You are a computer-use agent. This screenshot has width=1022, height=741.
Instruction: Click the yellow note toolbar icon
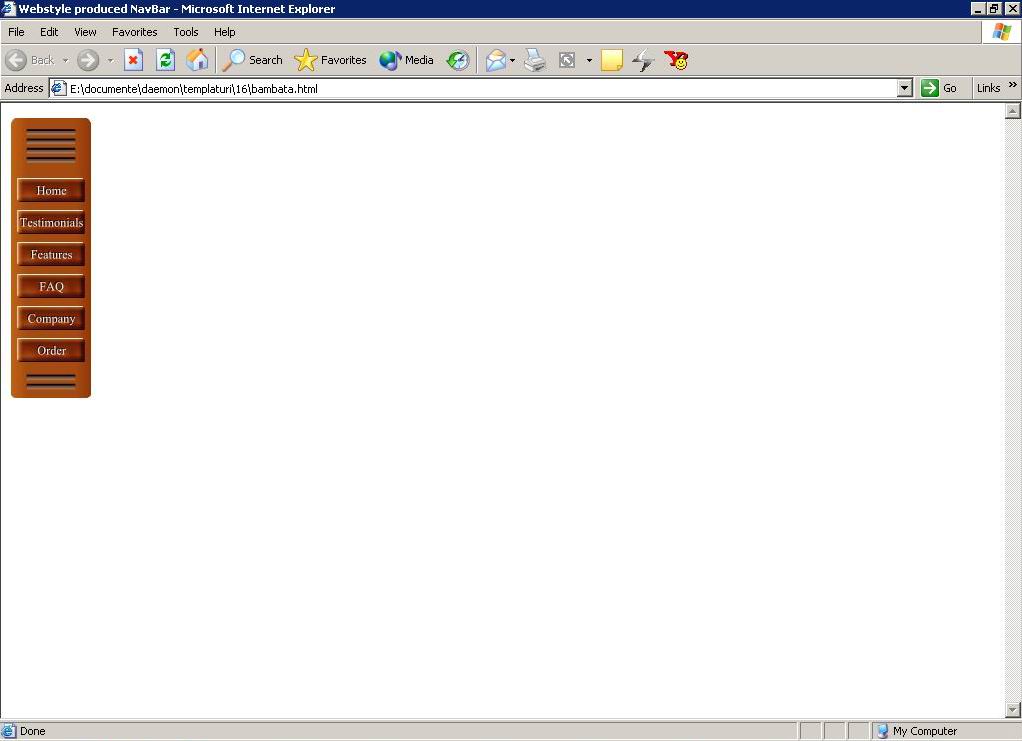[611, 60]
